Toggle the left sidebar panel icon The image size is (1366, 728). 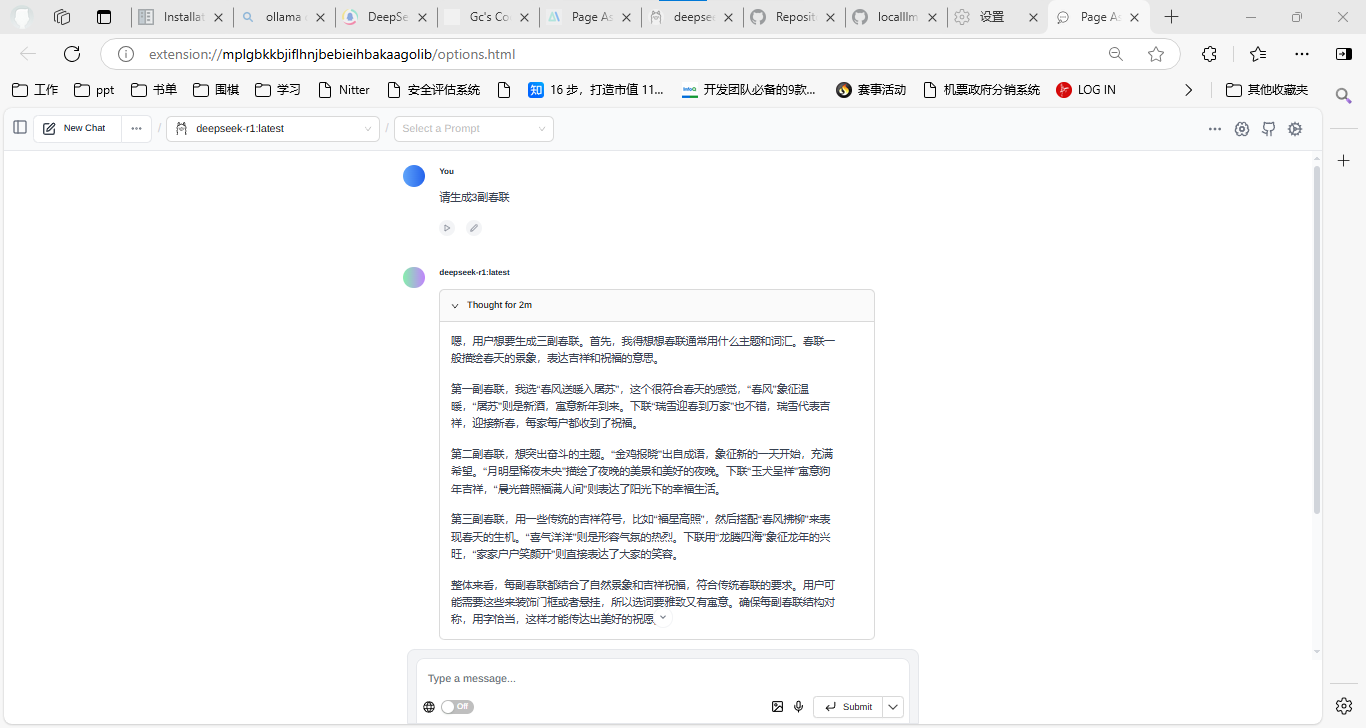[x=20, y=128]
